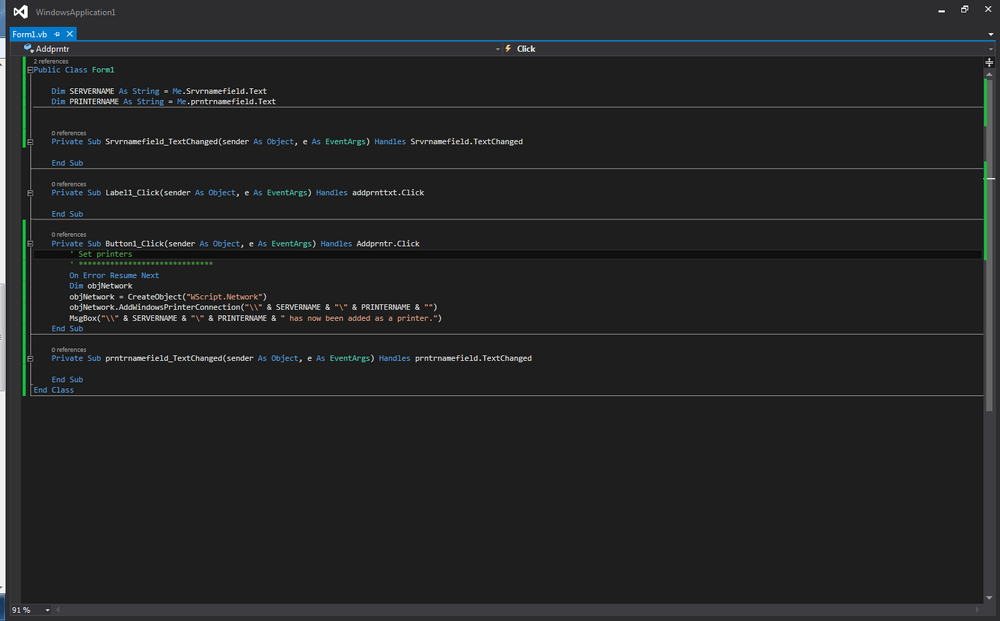Open the Click member dropdown
This screenshot has height=621, width=1000.
[990, 48]
